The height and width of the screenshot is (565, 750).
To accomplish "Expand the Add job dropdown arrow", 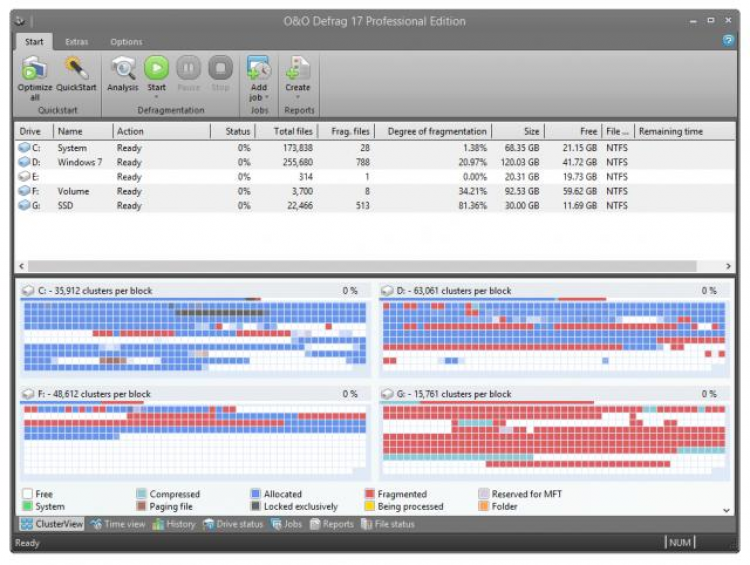I will (x=266, y=98).
